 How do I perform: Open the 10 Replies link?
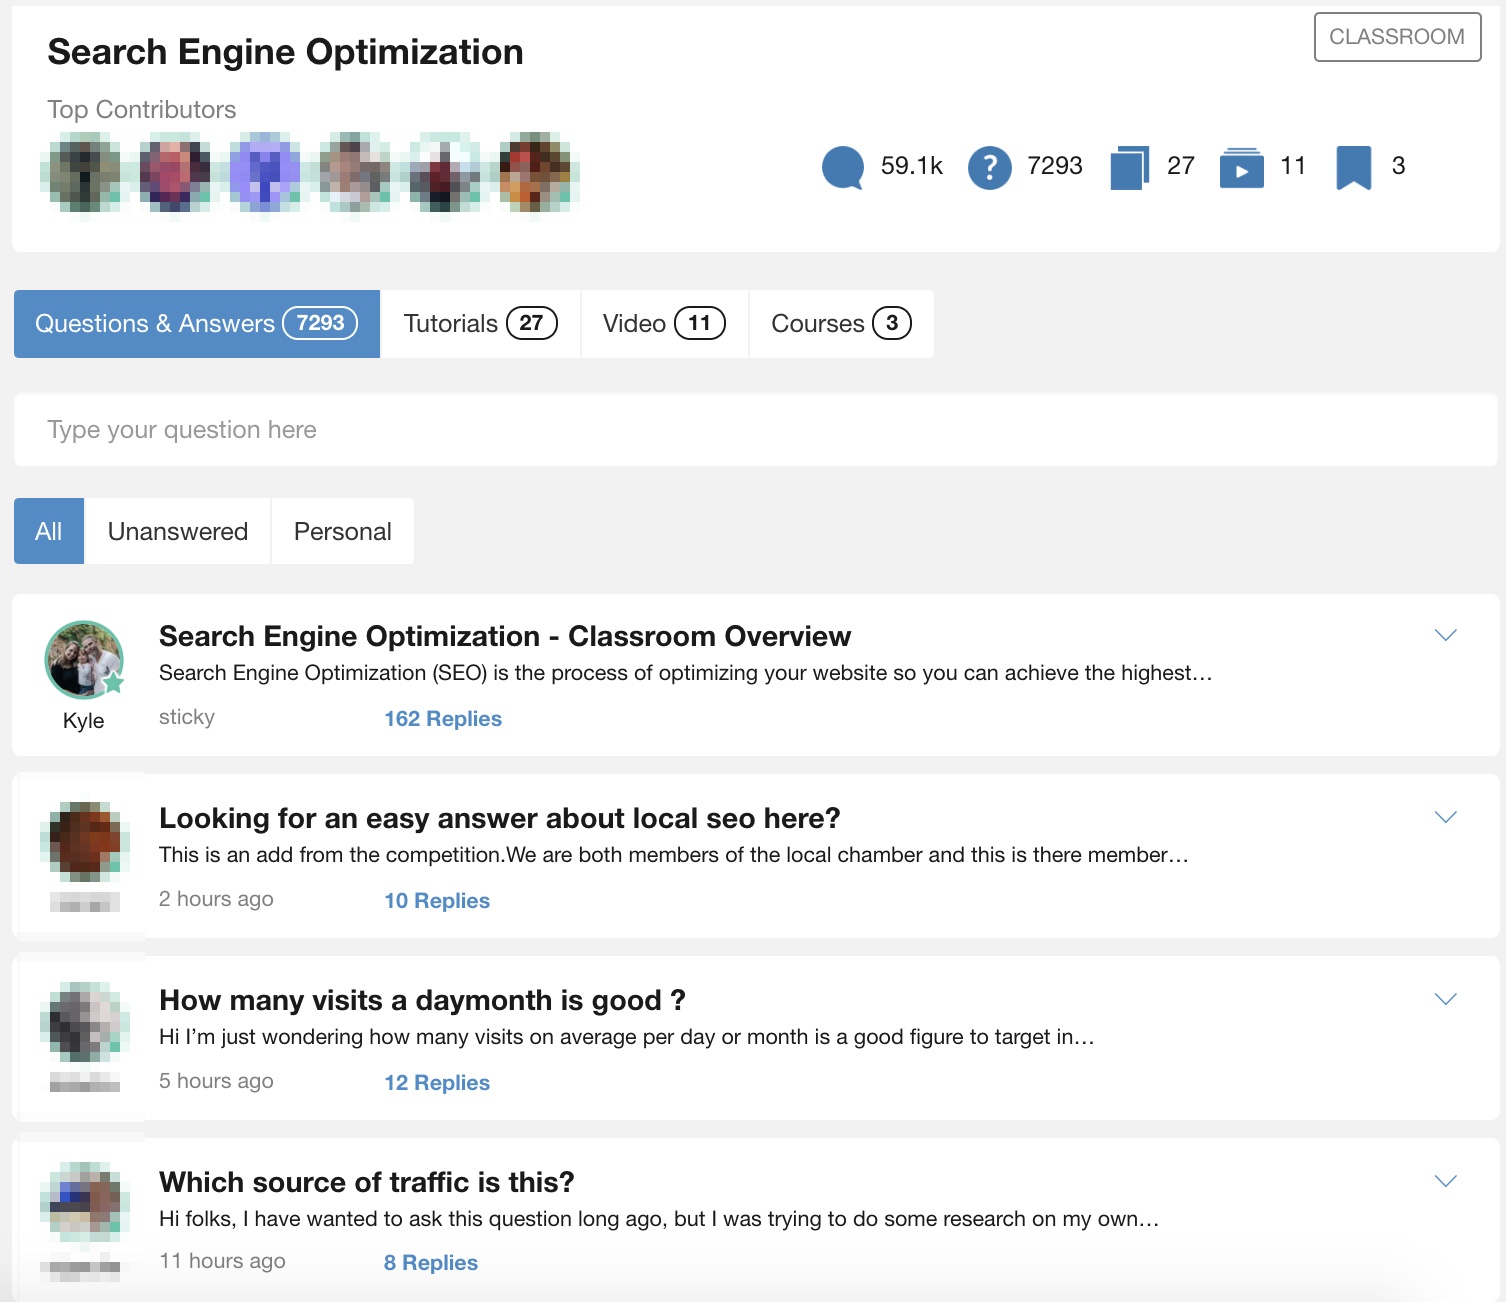[x=437, y=901]
